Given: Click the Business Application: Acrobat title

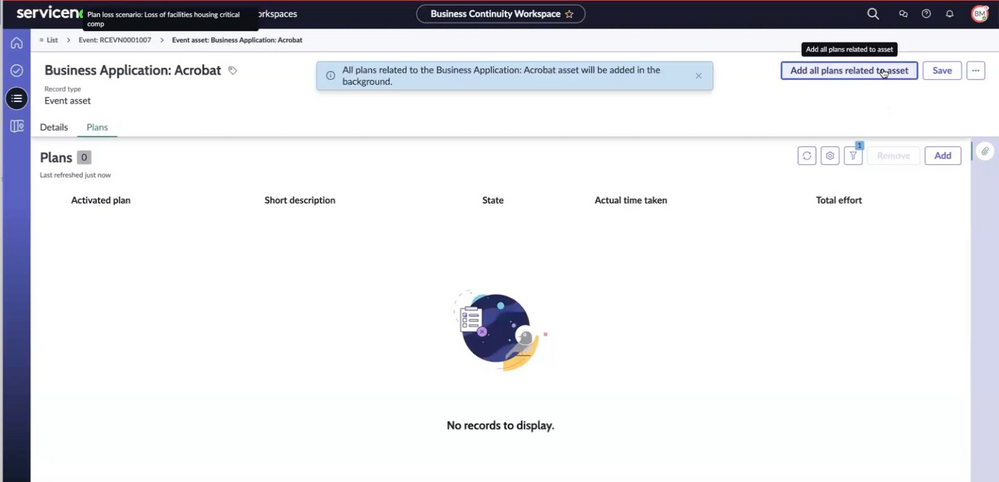Looking at the screenshot, I should coord(133,70).
